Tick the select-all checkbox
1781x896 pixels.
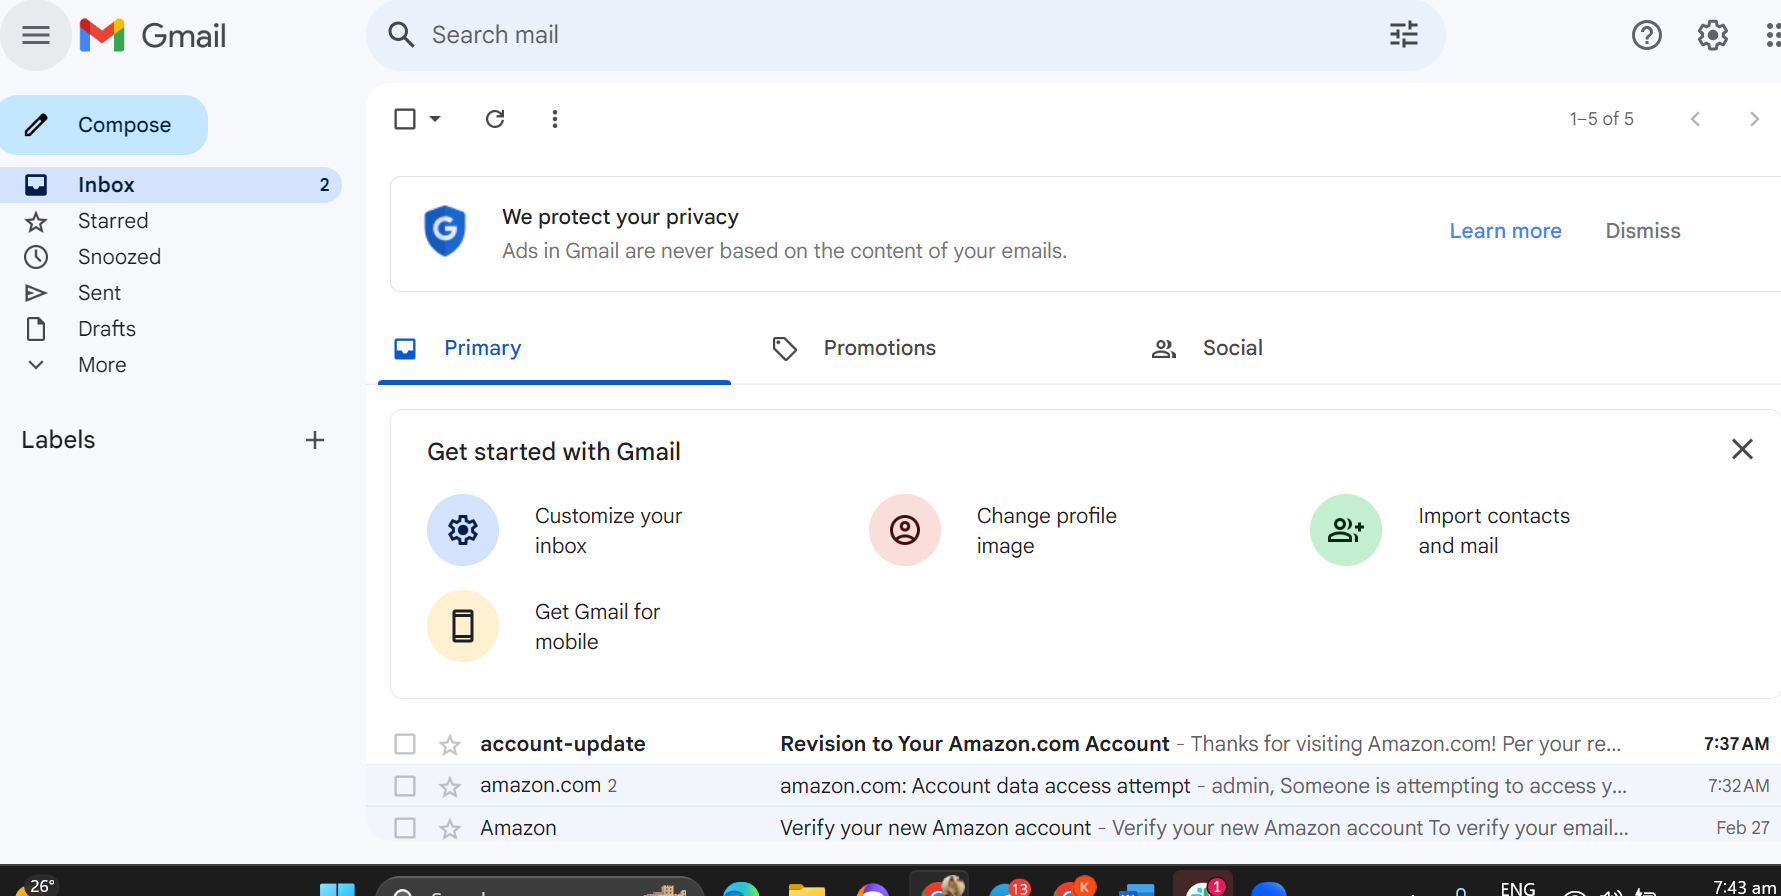[405, 119]
